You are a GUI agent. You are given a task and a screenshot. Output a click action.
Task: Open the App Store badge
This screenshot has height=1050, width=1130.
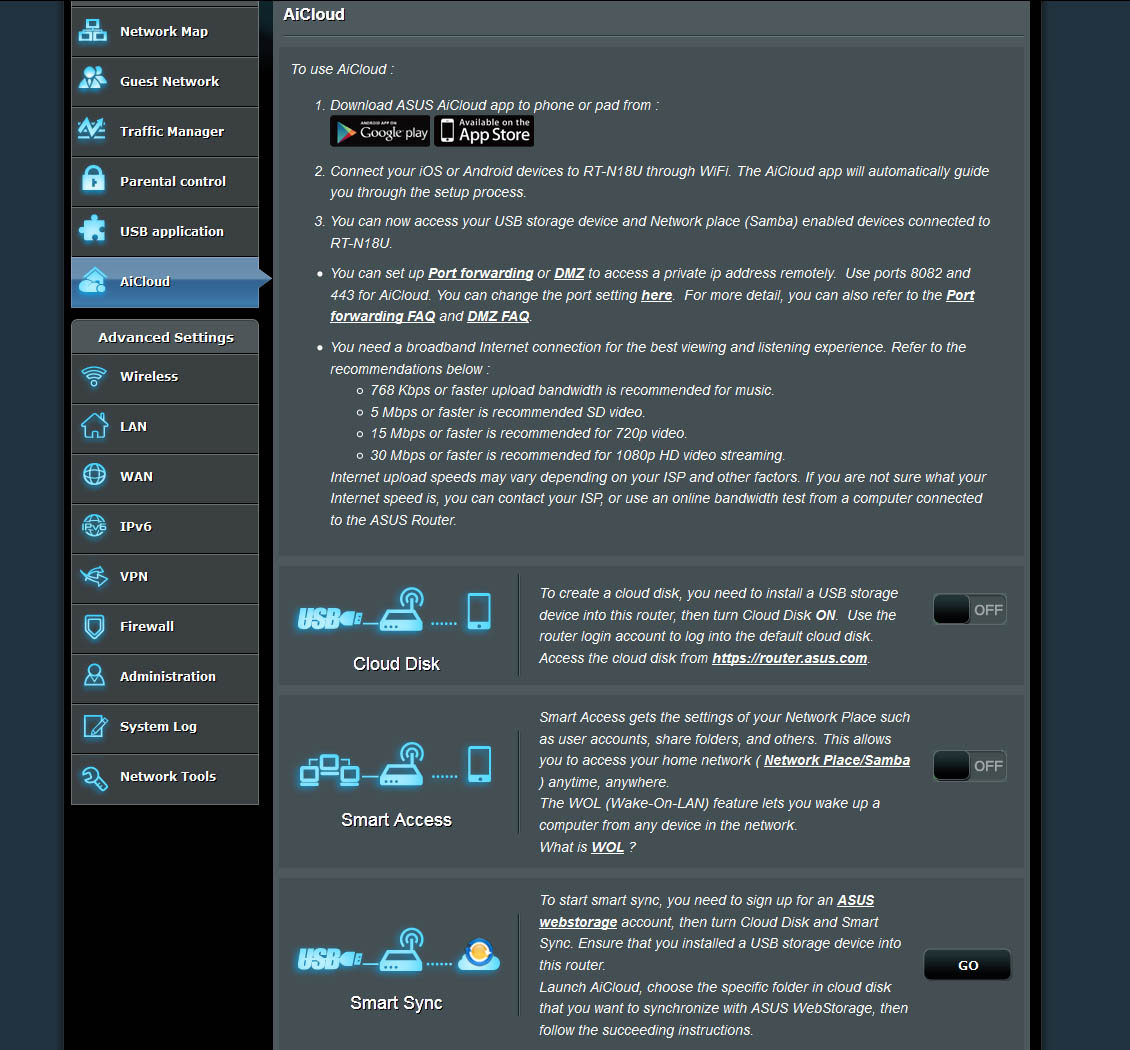(484, 131)
